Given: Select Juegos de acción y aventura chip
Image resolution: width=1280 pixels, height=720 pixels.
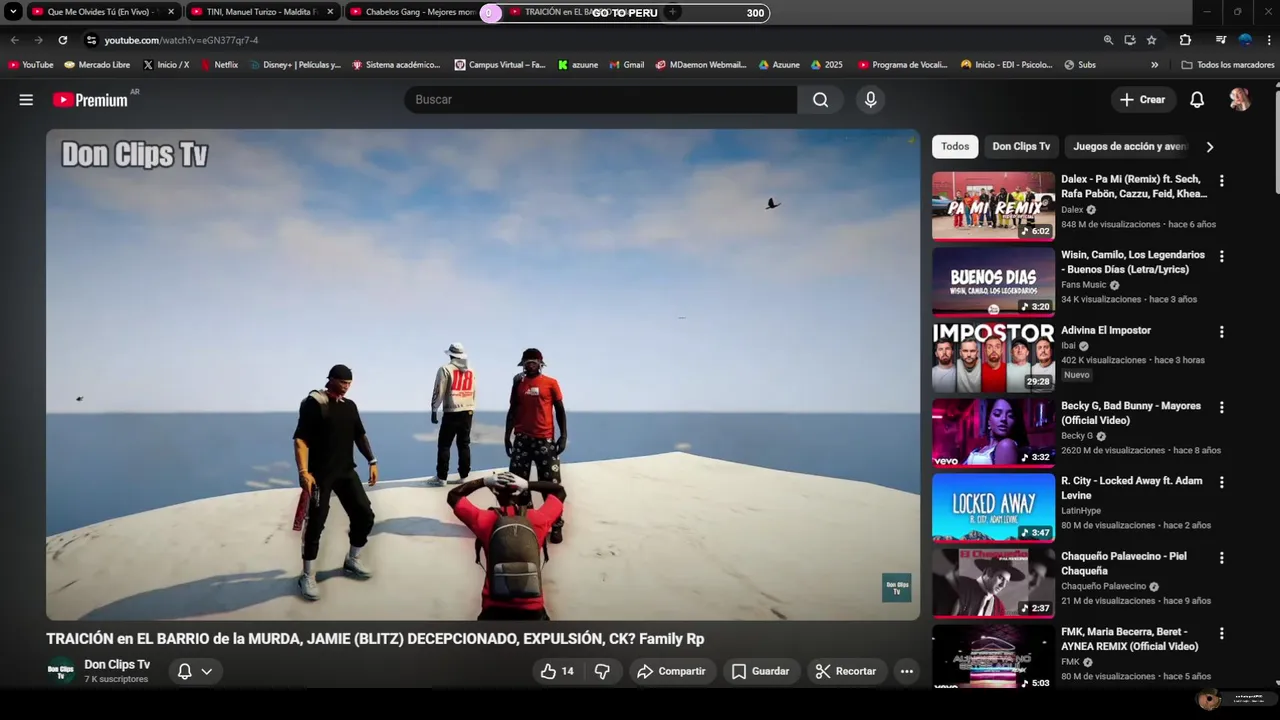Looking at the screenshot, I should pyautogui.click(x=1129, y=146).
